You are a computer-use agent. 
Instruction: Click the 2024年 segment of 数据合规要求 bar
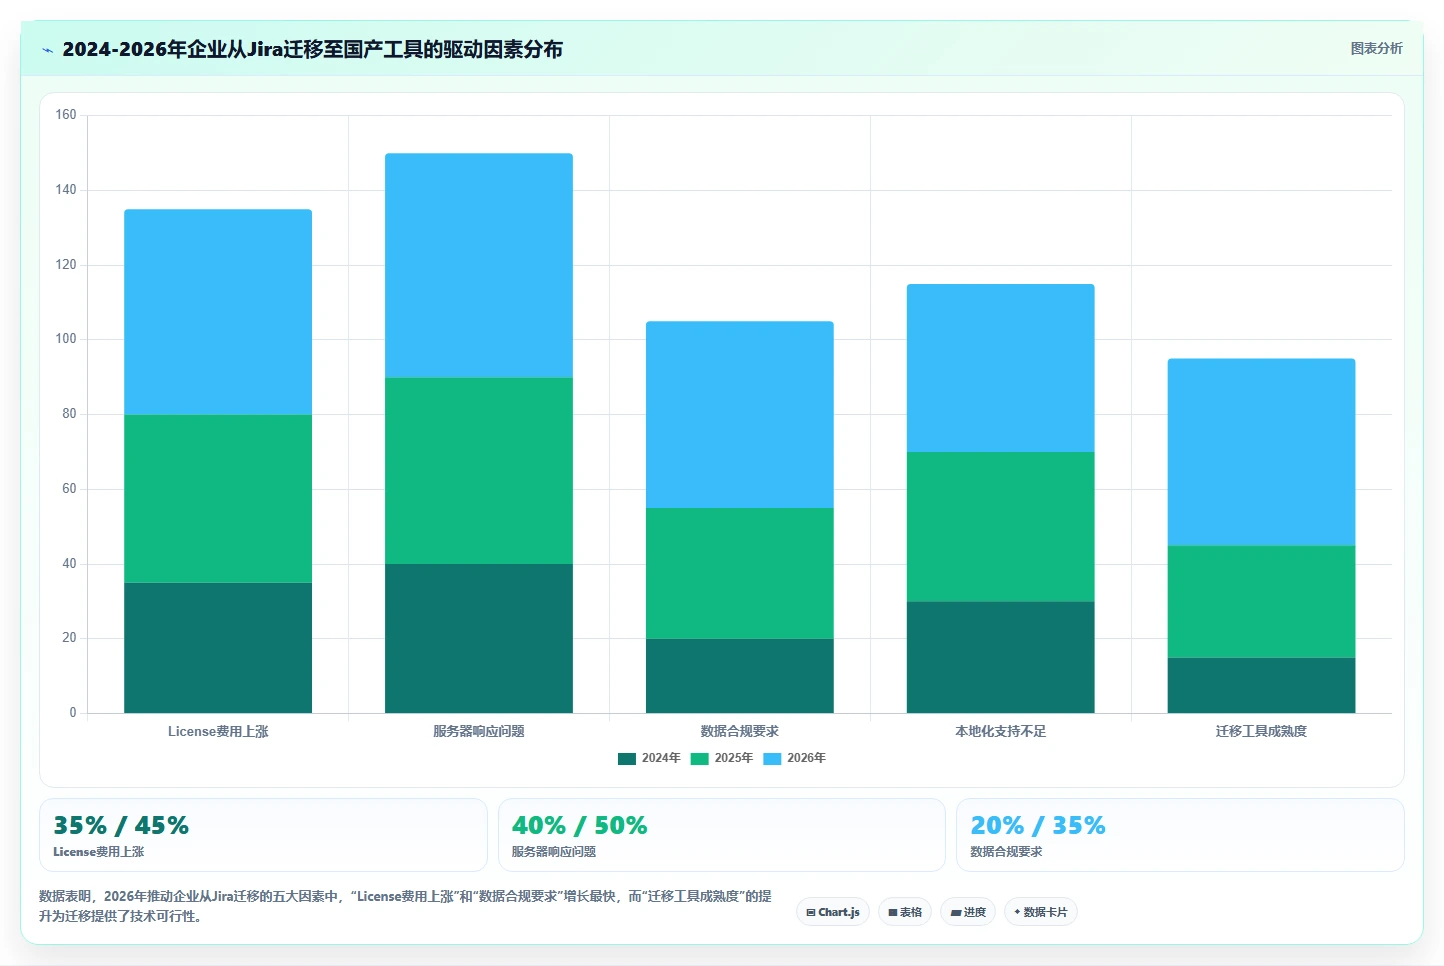pos(740,676)
